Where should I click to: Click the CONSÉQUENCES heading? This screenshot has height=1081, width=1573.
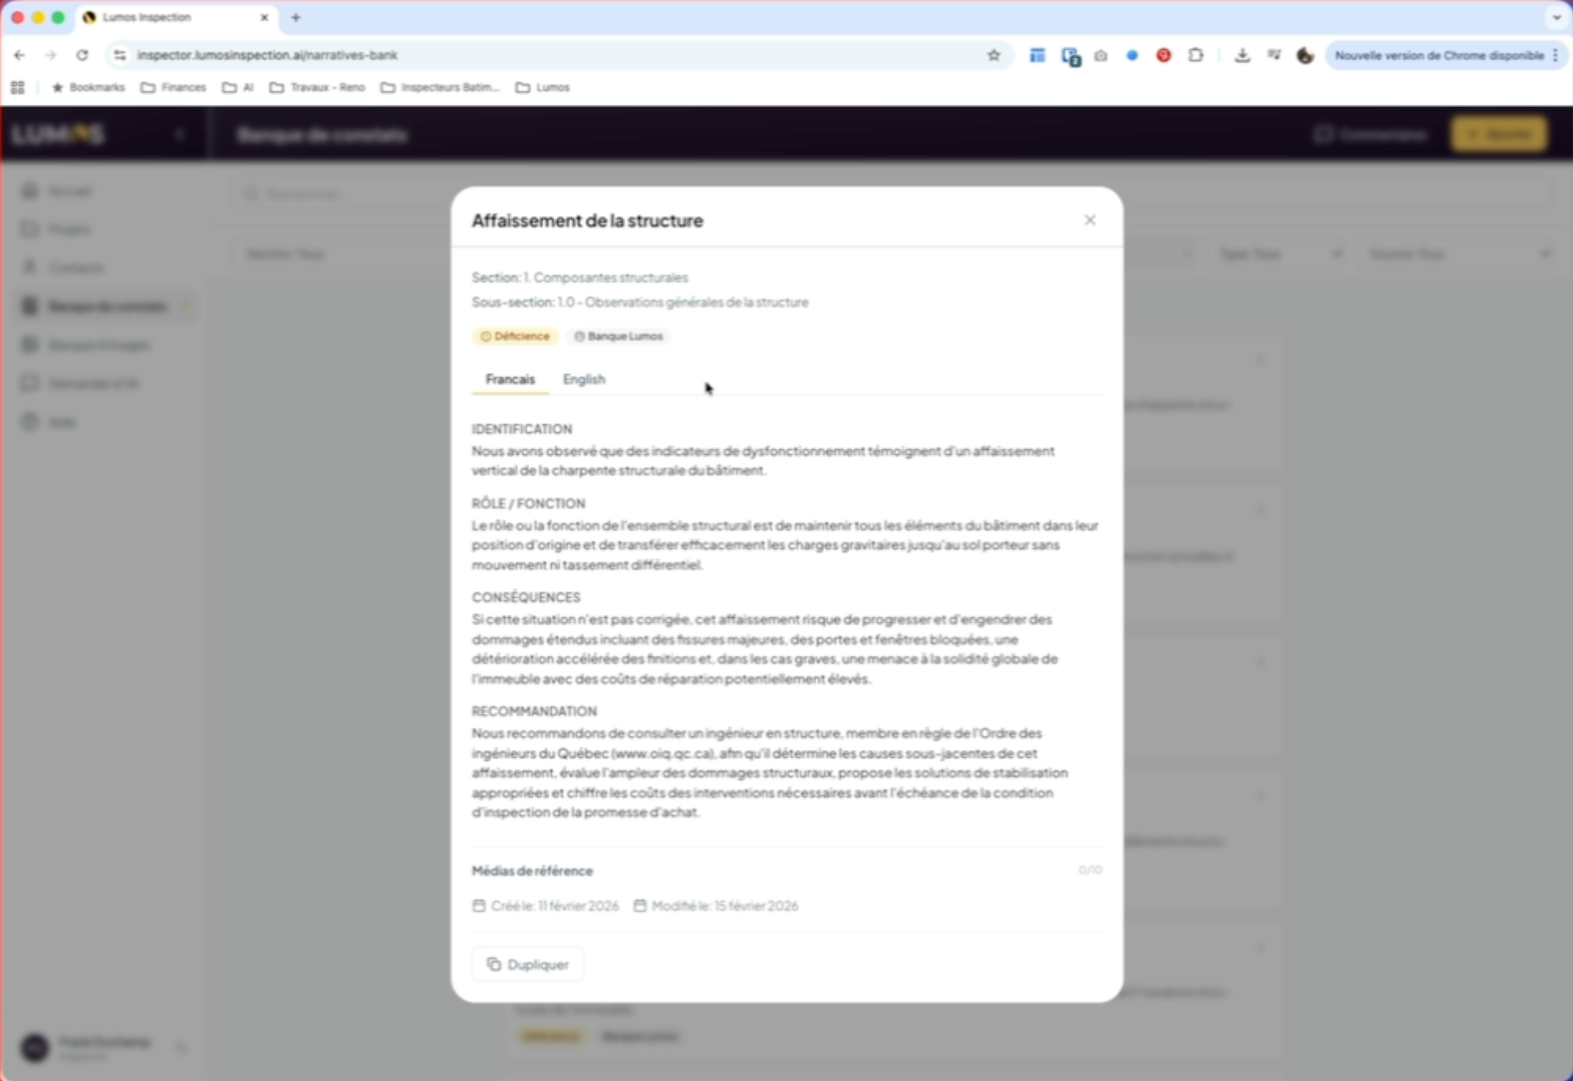pos(526,597)
